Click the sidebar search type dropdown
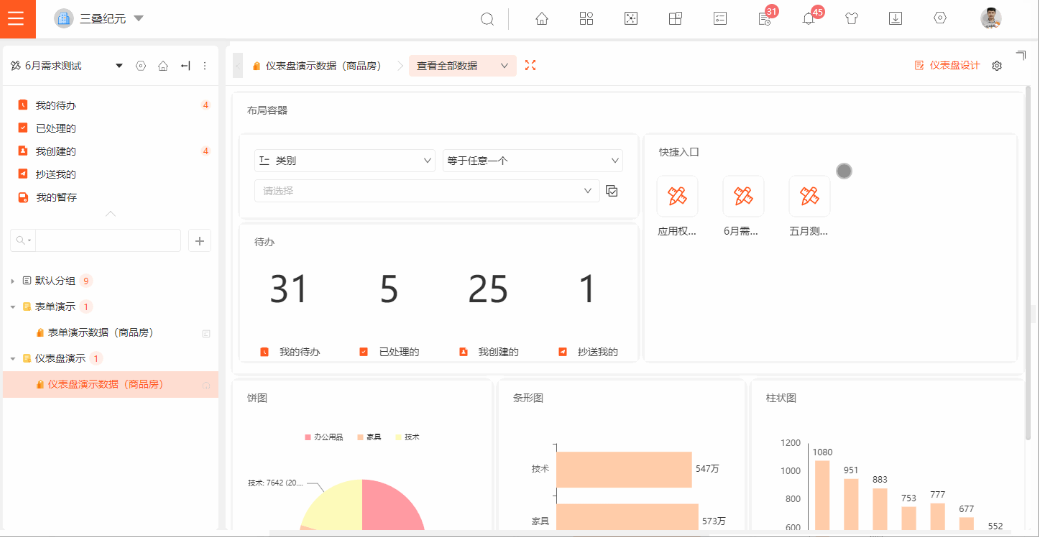Viewport: 1039px width, 537px height. (23, 241)
